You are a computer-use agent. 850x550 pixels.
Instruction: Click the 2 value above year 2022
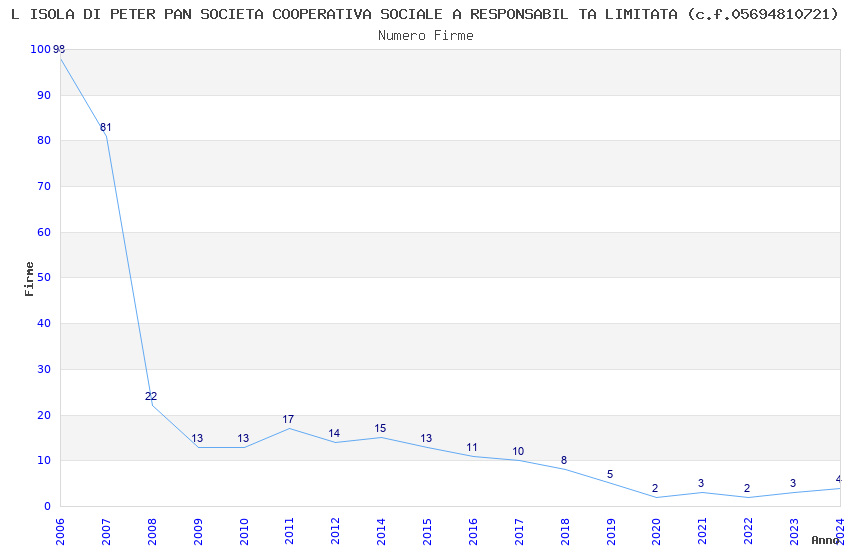click(747, 488)
